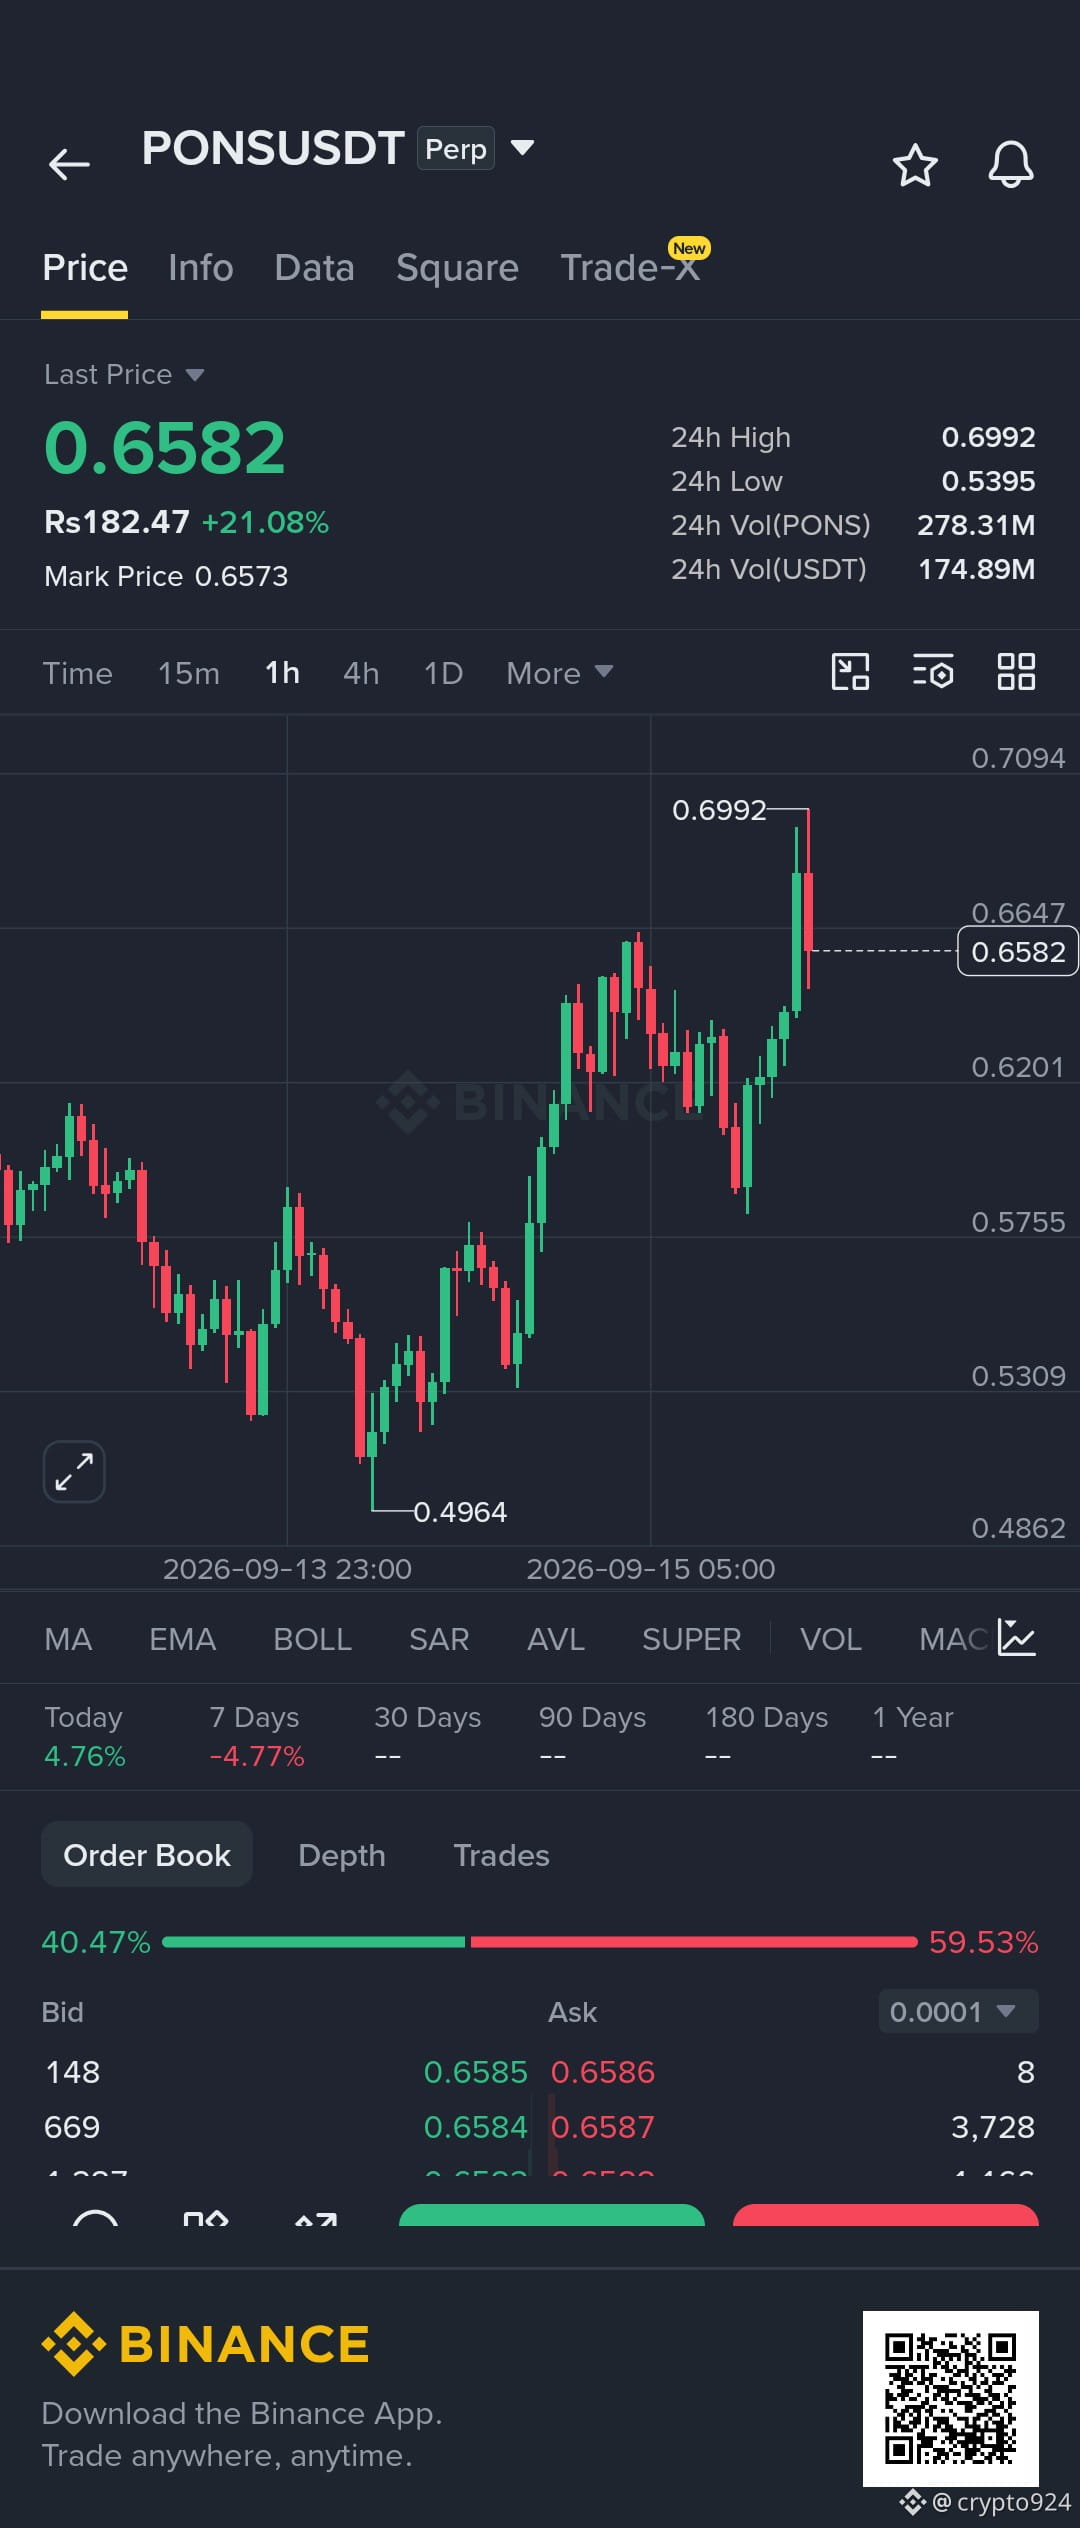
Task: Toggle the VOL indicator
Action: coord(830,1639)
